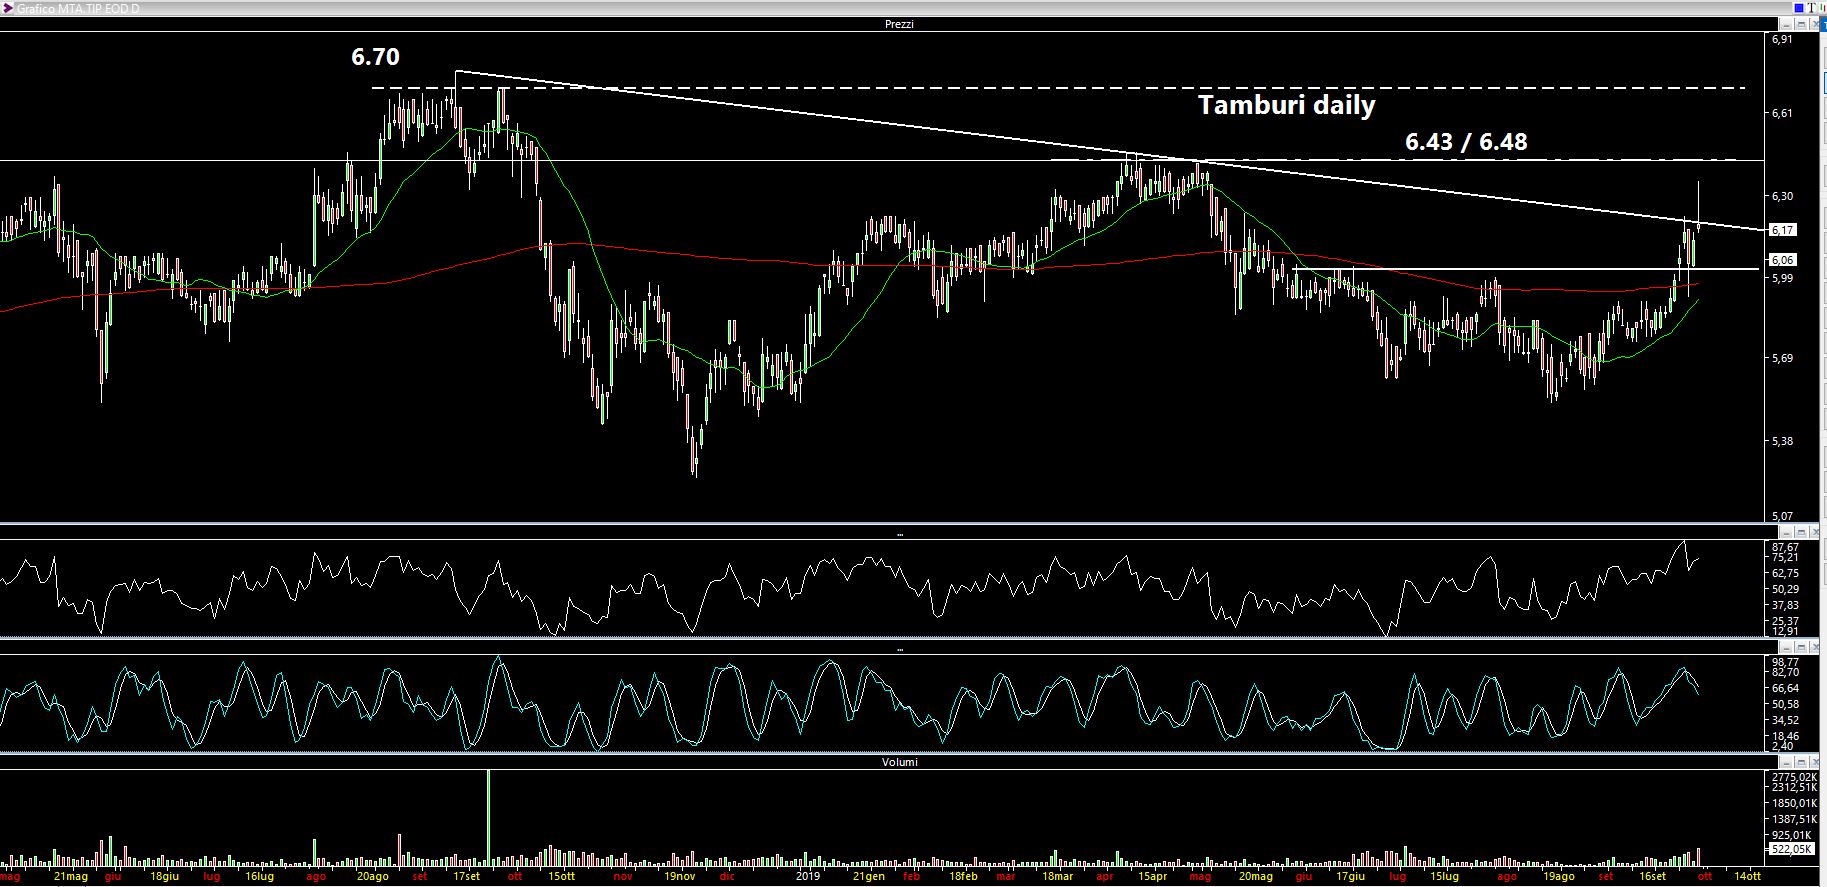Select the '6.43 / 6.48' text annotation
The height and width of the screenshot is (887, 1827).
coord(1466,142)
